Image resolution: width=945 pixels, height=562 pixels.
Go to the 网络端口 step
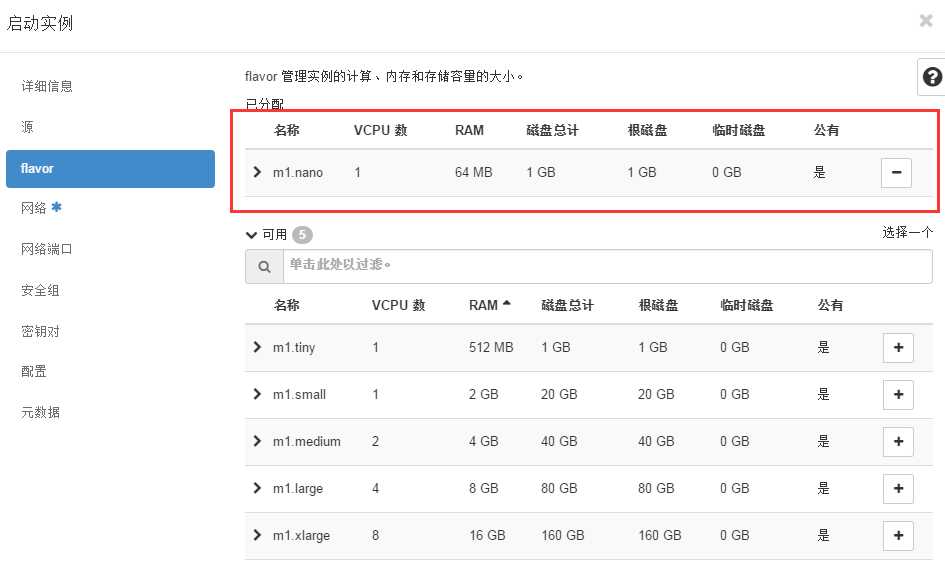[x=46, y=249]
